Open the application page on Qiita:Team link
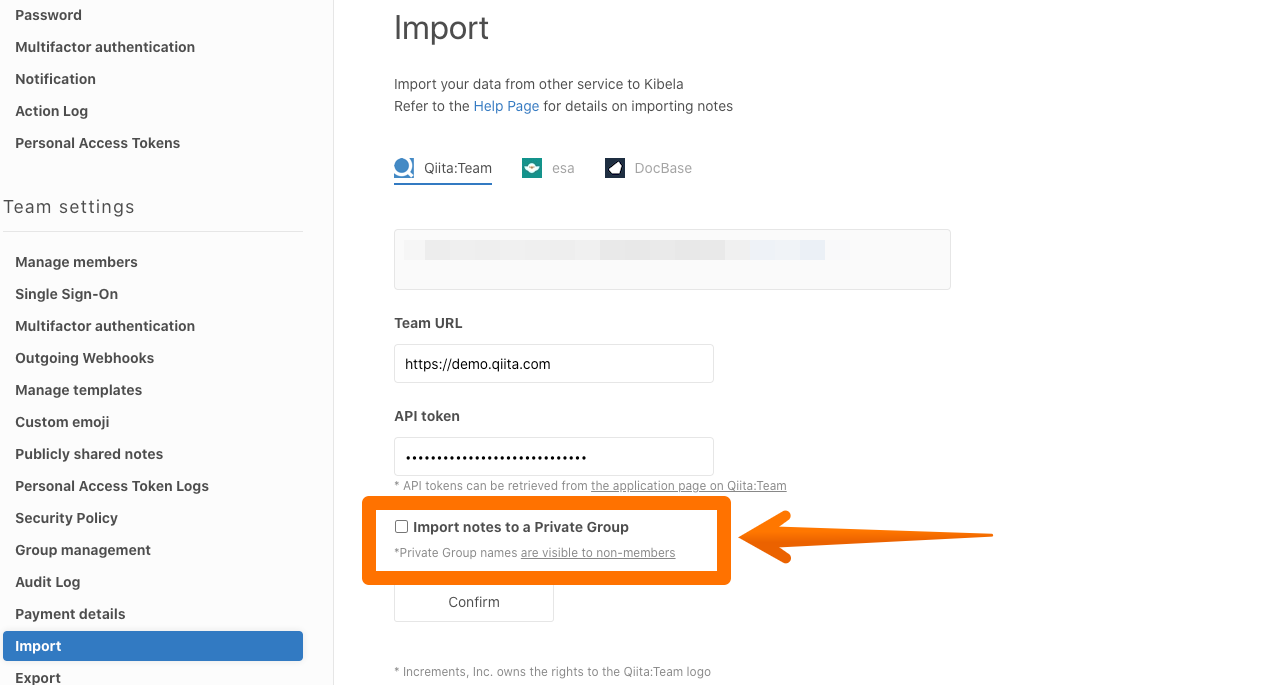The height and width of the screenshot is (685, 1272). pyautogui.click(x=688, y=486)
